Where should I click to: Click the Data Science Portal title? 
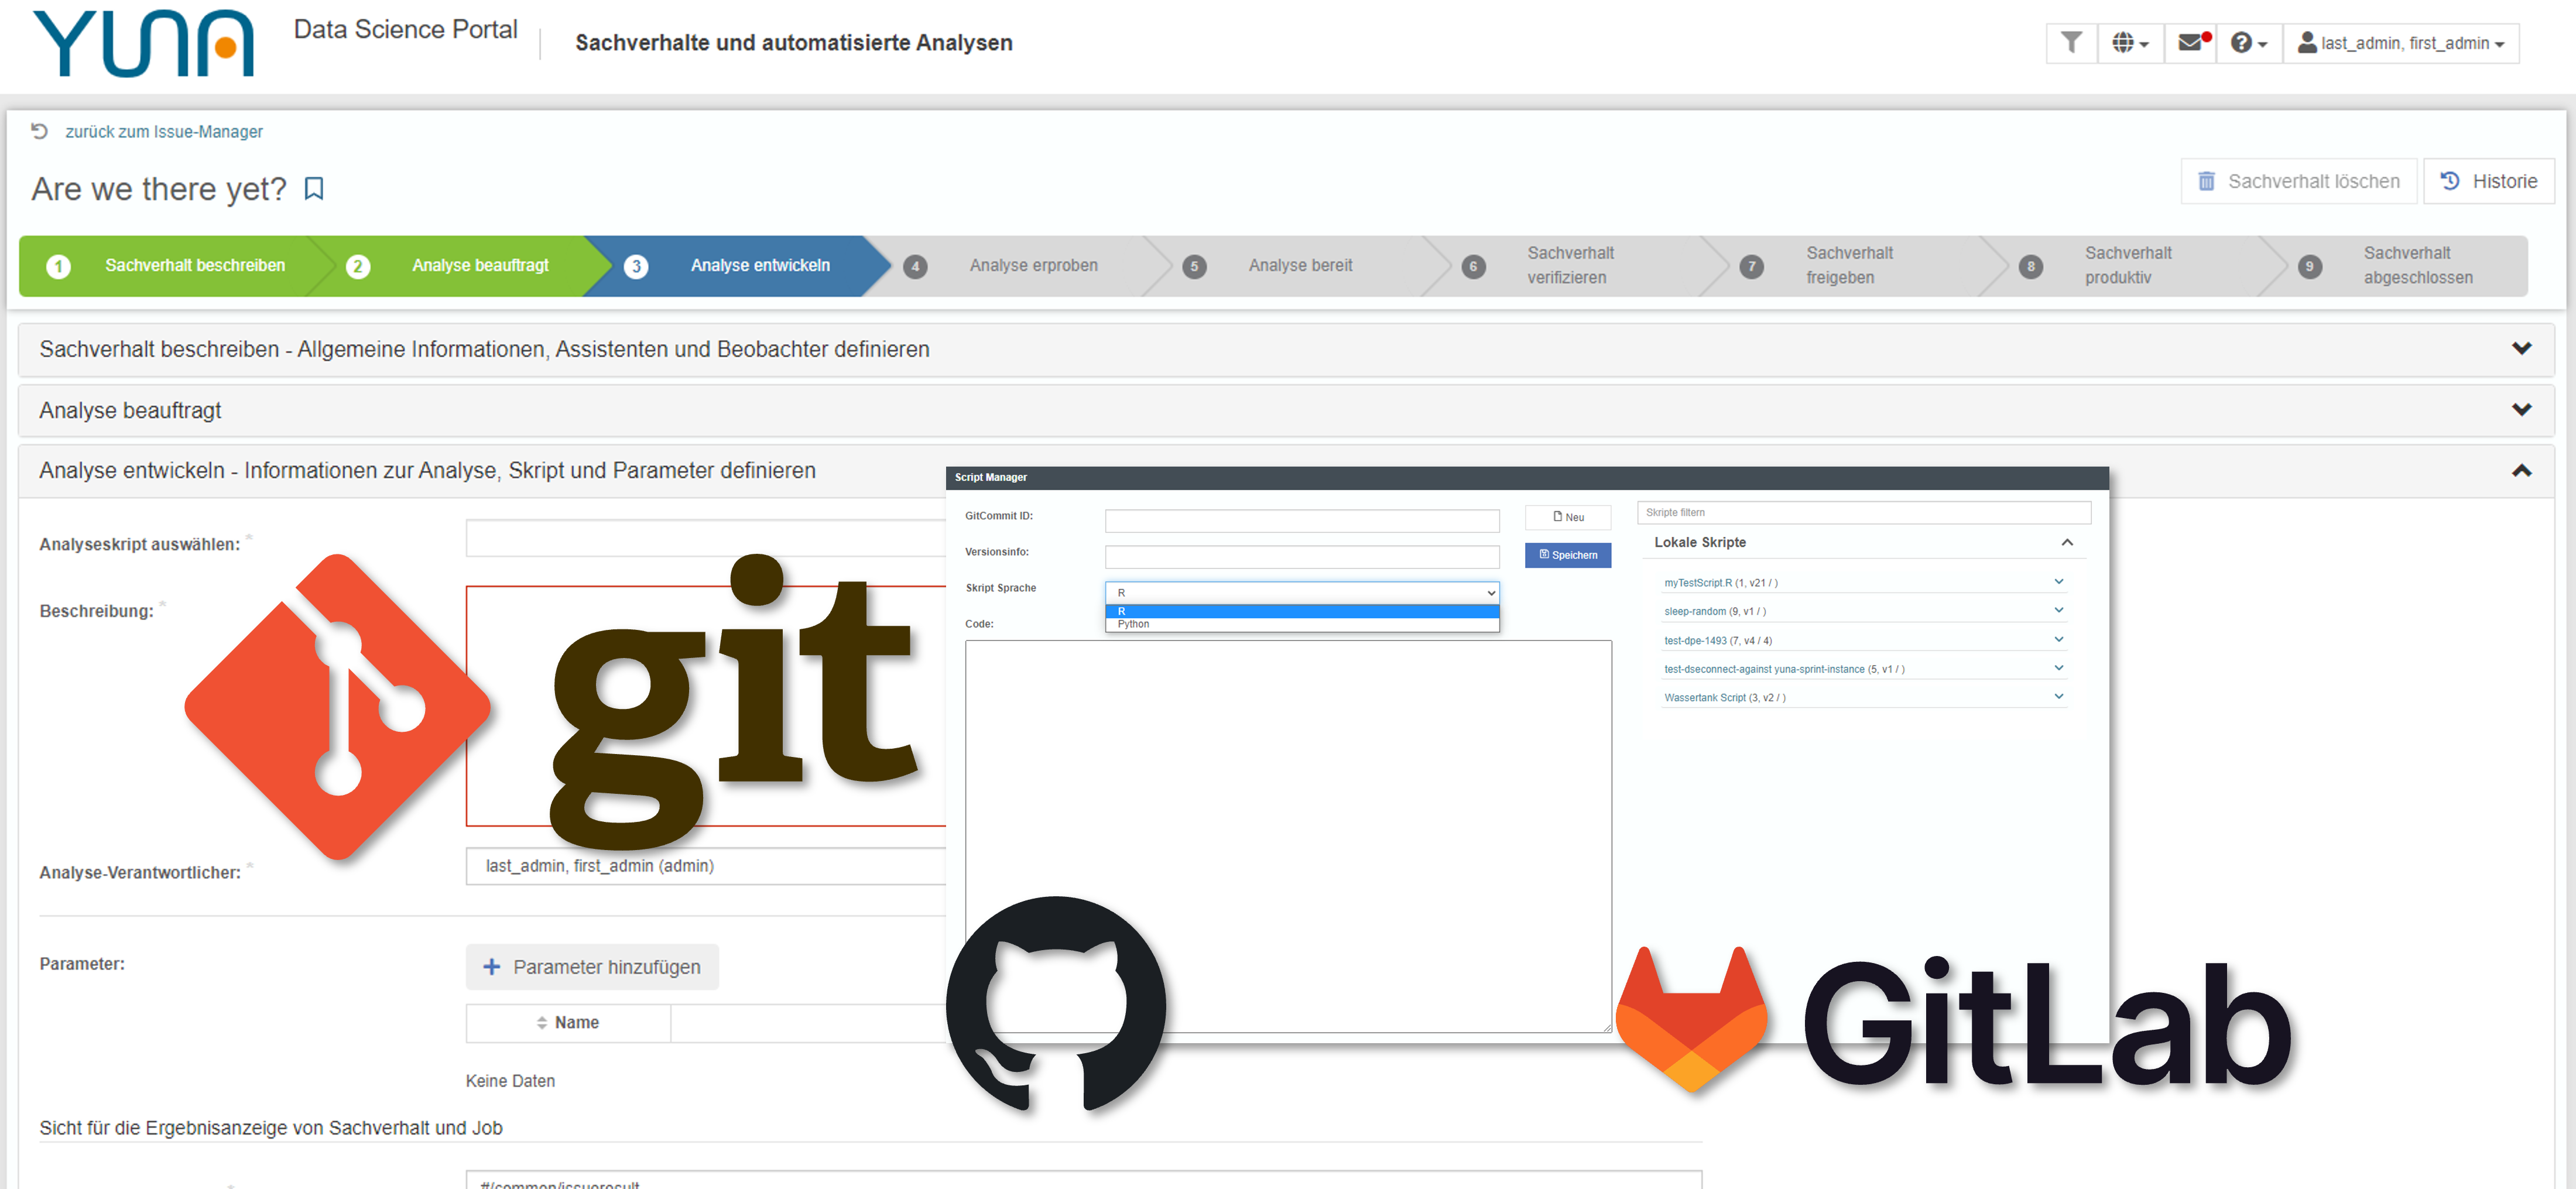click(x=405, y=29)
